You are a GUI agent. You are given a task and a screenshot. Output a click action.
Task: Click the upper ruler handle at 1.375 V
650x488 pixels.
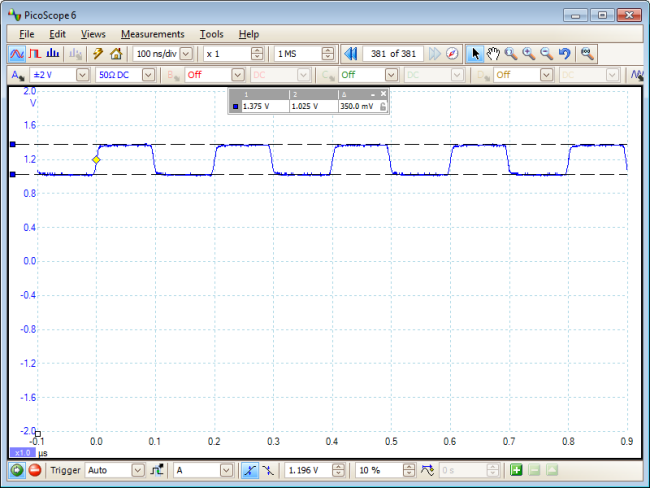click(x=13, y=144)
